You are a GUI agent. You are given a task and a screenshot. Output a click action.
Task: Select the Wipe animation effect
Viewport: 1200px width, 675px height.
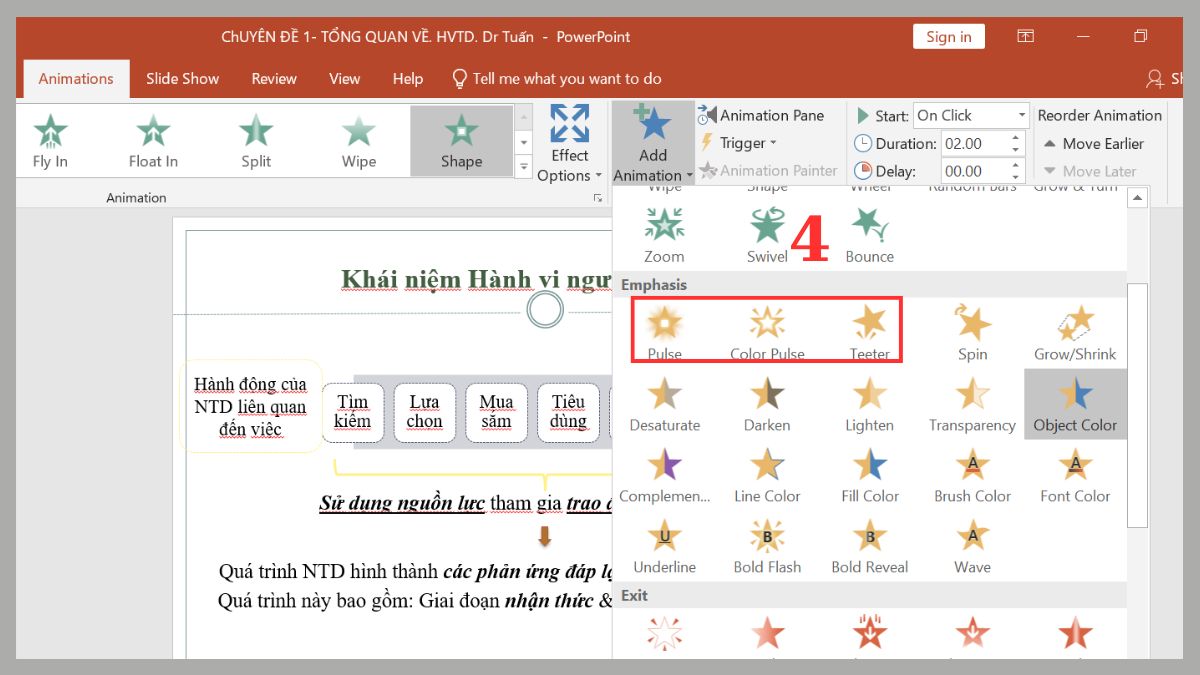(357, 140)
